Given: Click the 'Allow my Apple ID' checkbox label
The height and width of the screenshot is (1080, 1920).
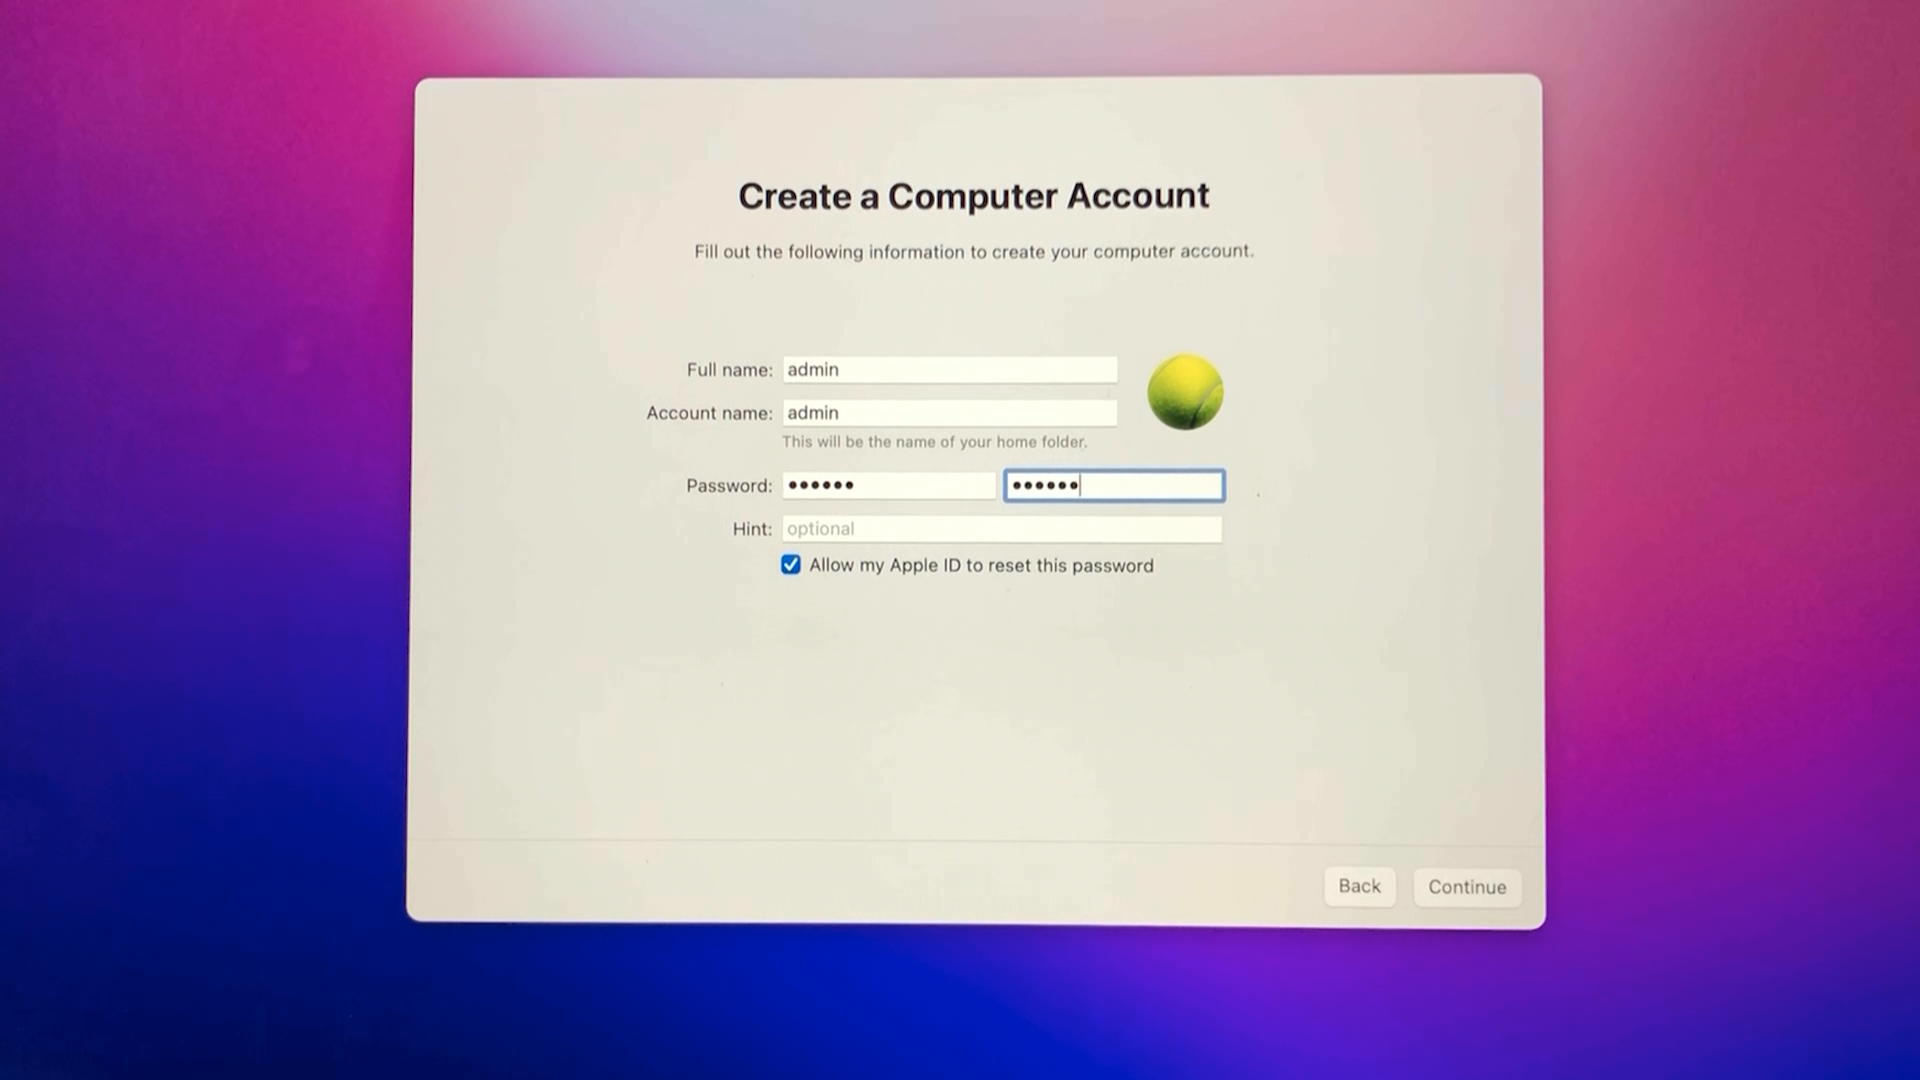Looking at the screenshot, I should 981,566.
